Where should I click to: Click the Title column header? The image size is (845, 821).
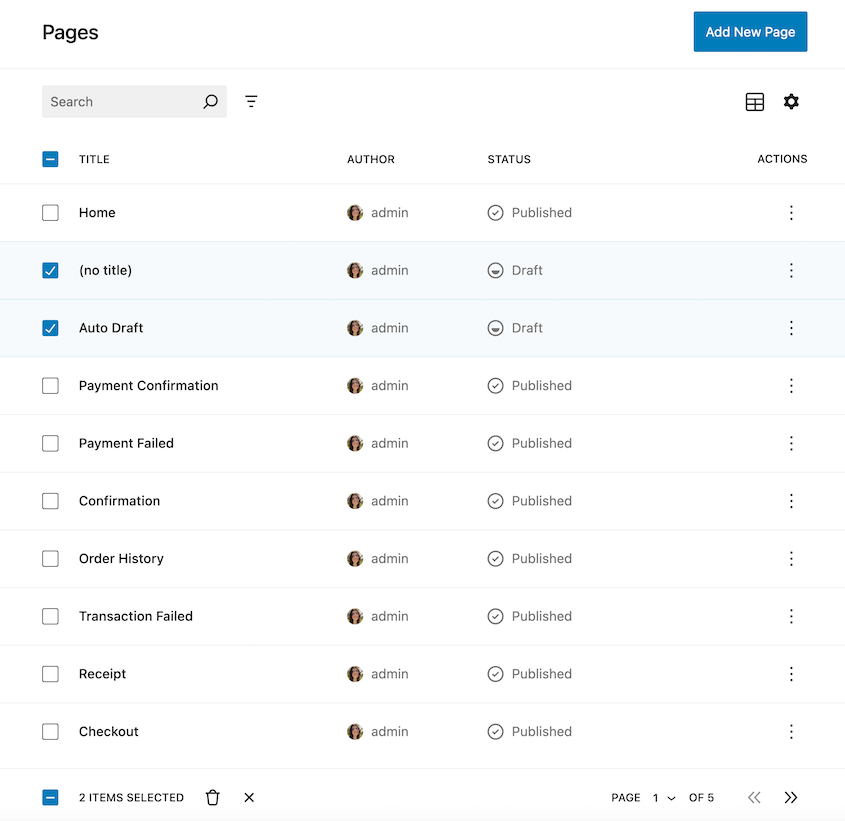tap(94, 159)
